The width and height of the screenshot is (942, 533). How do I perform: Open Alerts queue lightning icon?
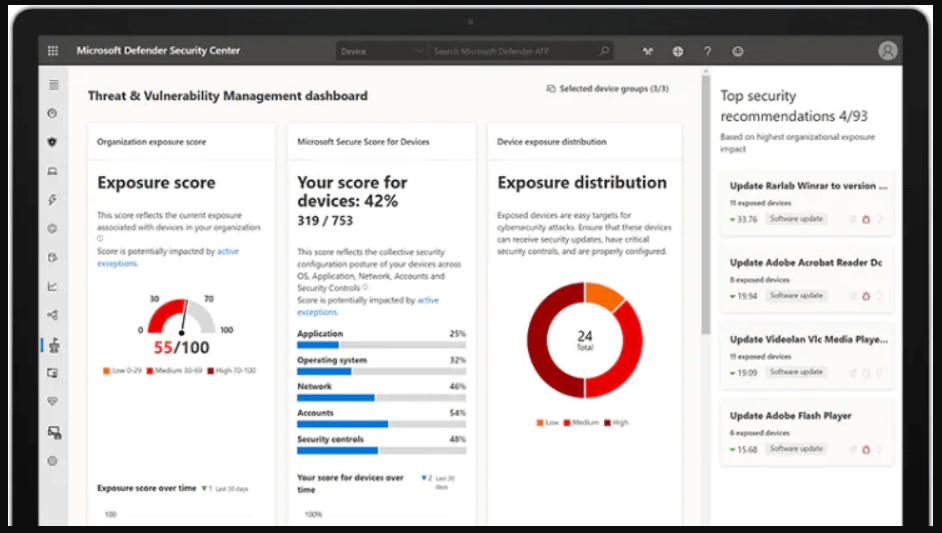tap(52, 199)
